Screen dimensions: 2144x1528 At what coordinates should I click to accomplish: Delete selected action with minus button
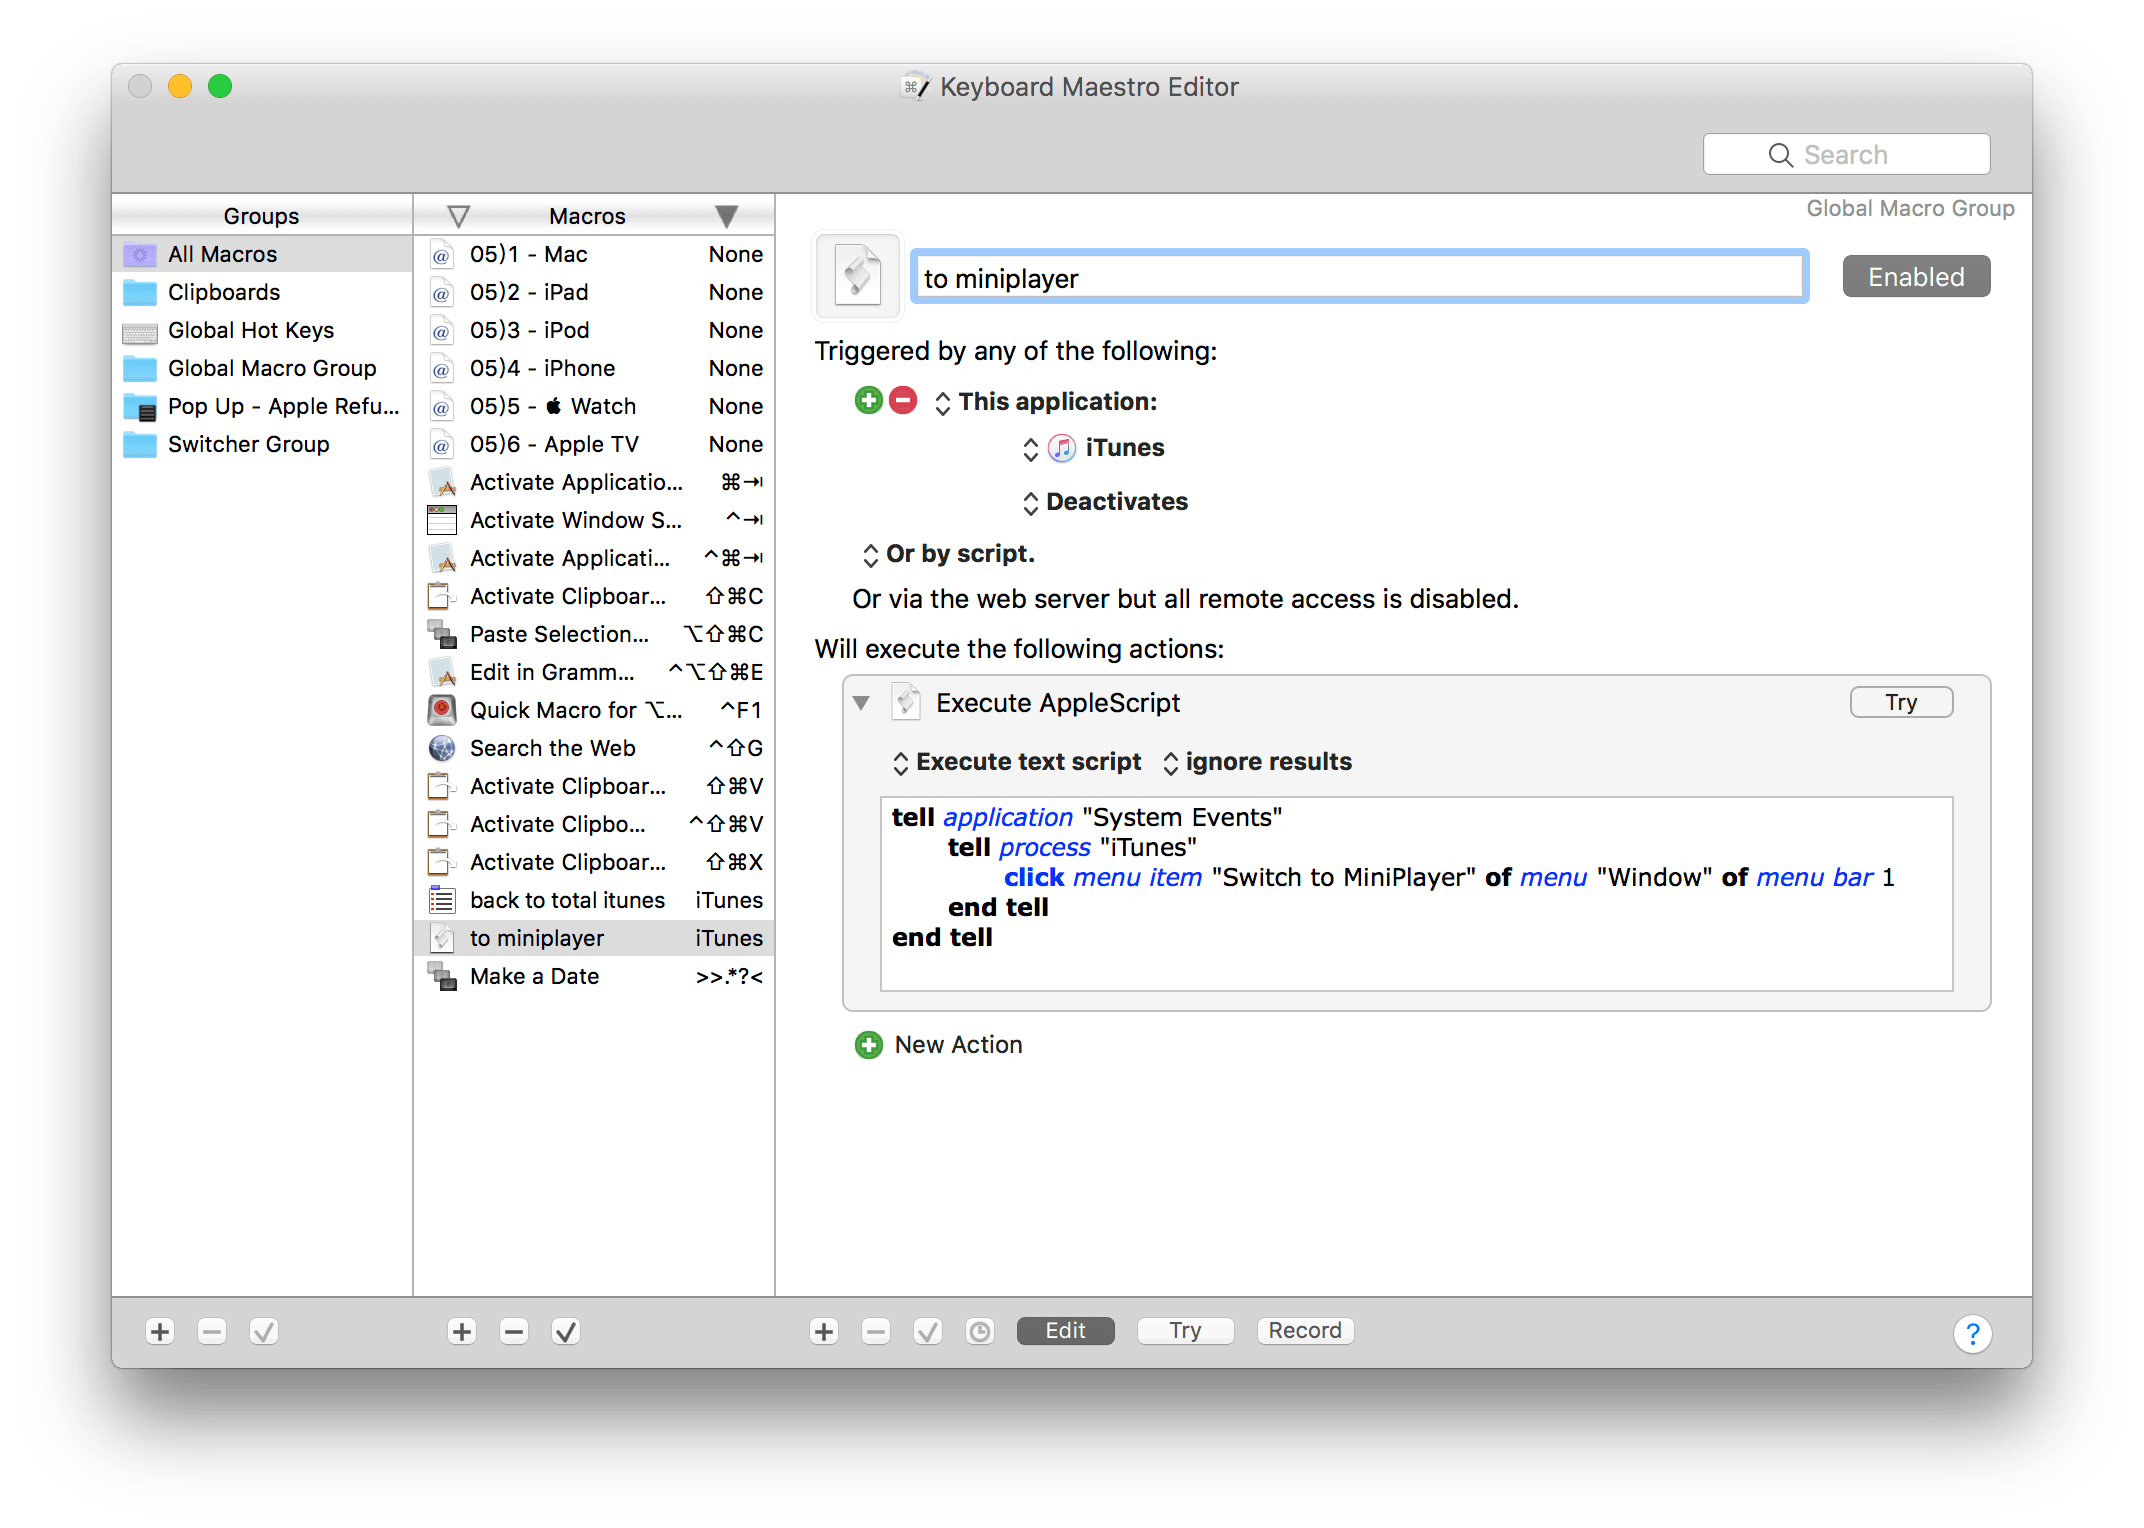tap(876, 1331)
